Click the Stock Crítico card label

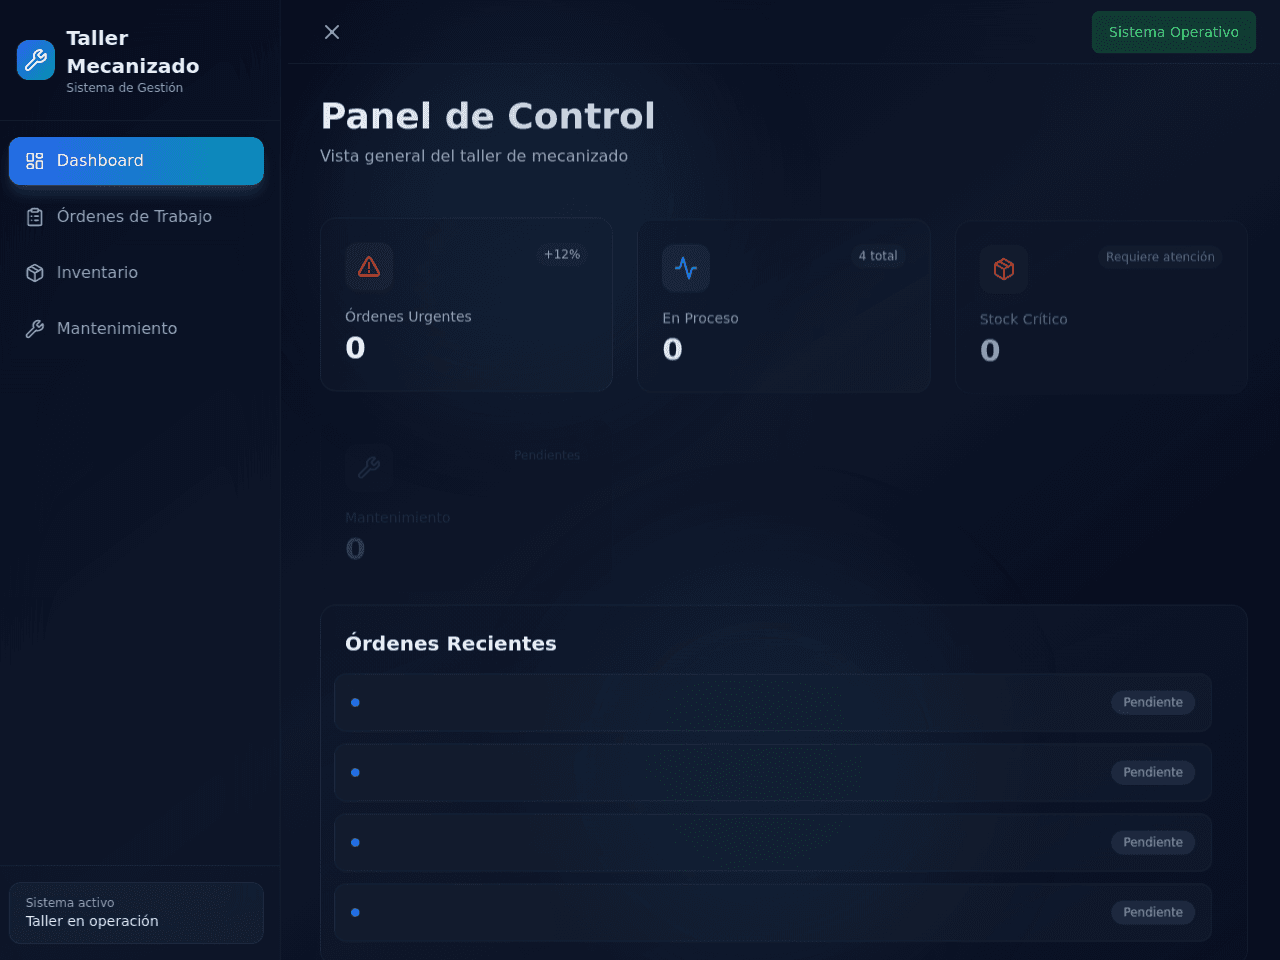click(x=1023, y=320)
